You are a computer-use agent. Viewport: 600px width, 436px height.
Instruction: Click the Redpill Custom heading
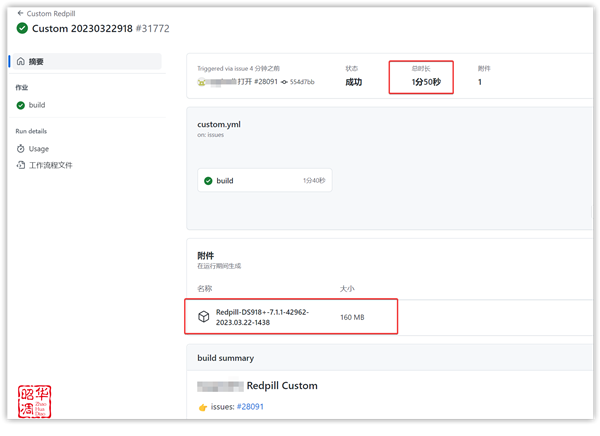click(282, 385)
